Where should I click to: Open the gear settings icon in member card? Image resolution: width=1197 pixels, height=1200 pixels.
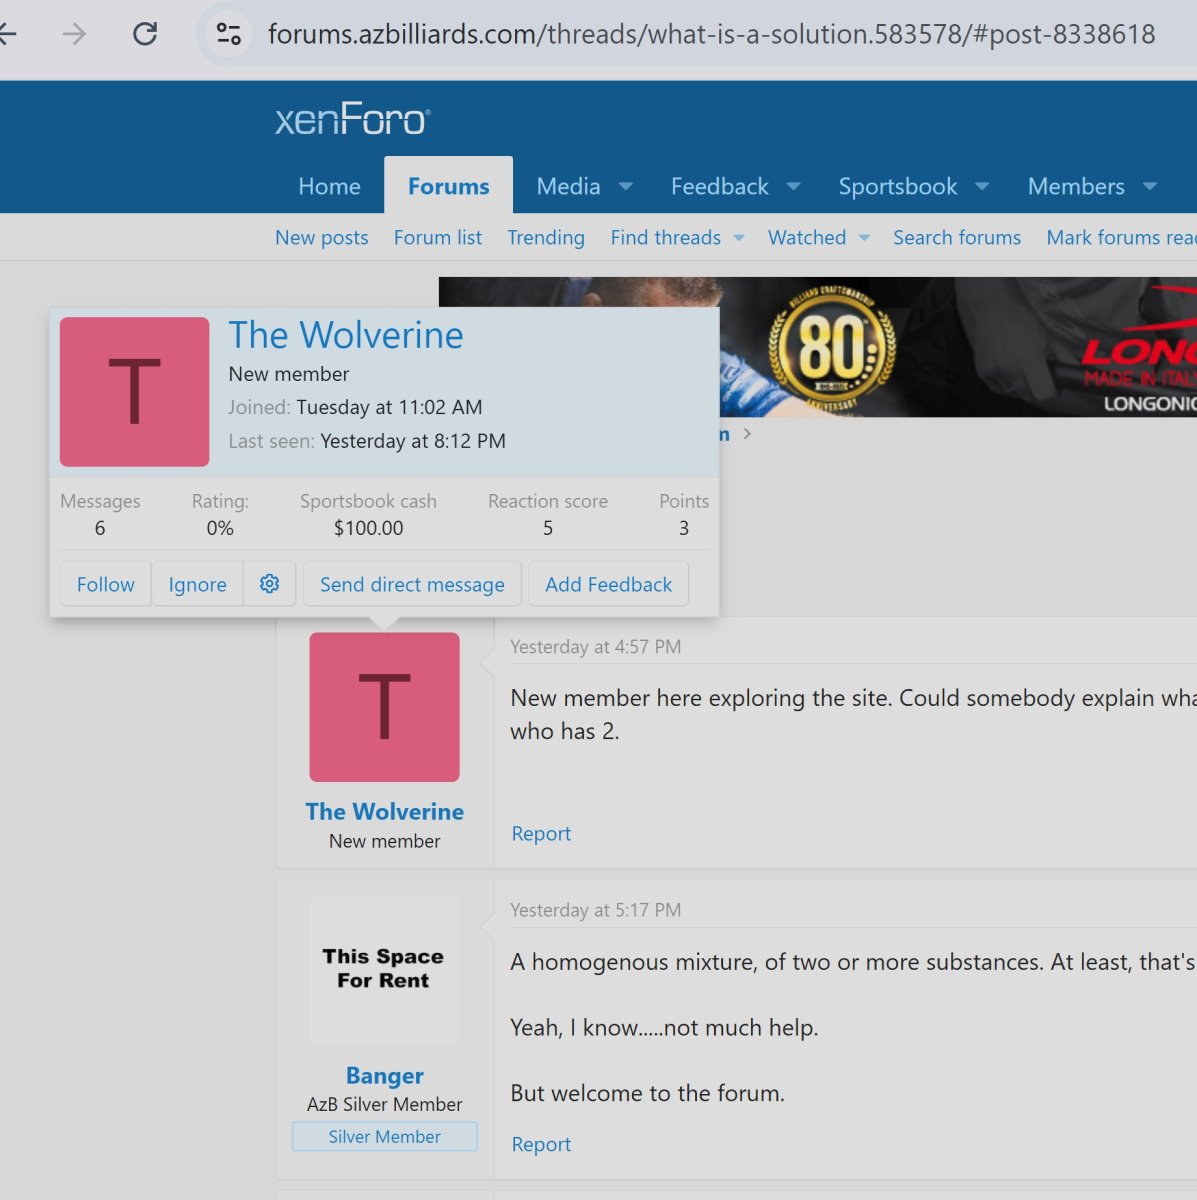click(269, 584)
